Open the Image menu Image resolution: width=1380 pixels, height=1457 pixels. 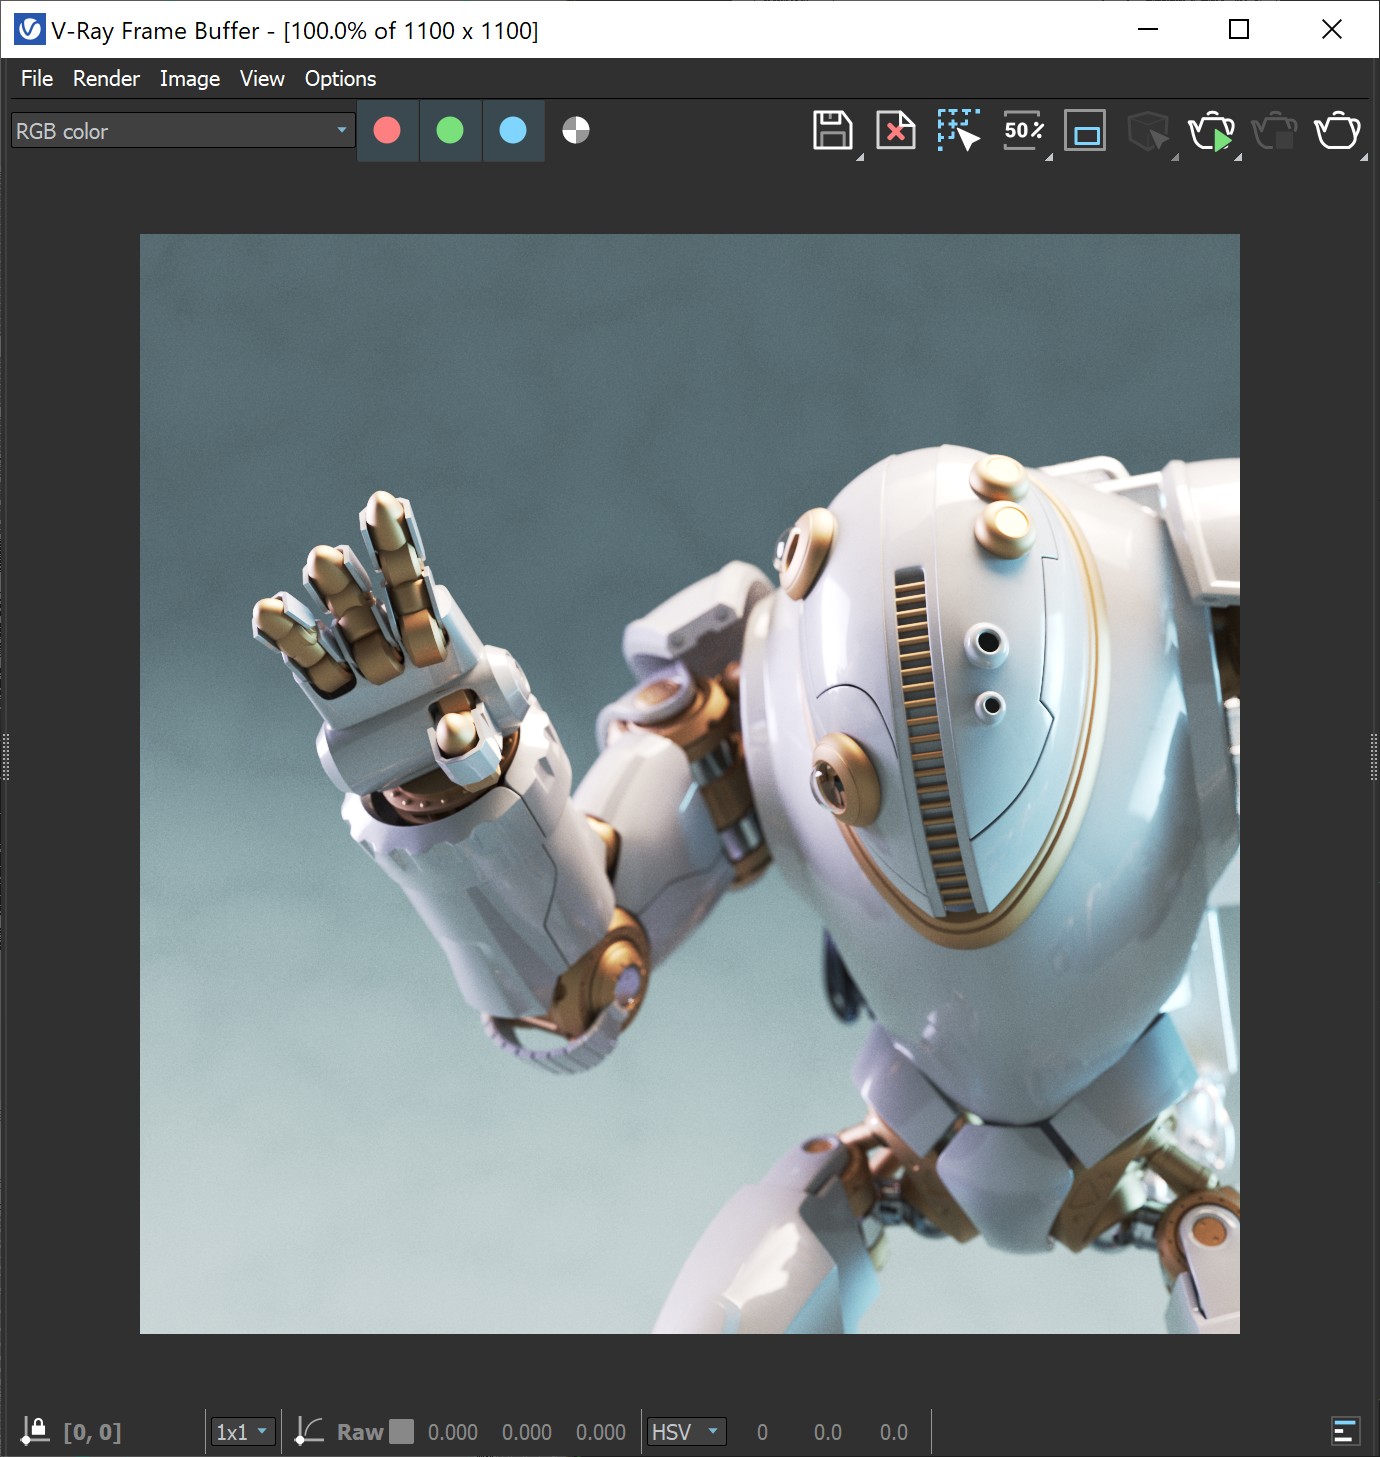click(x=189, y=78)
